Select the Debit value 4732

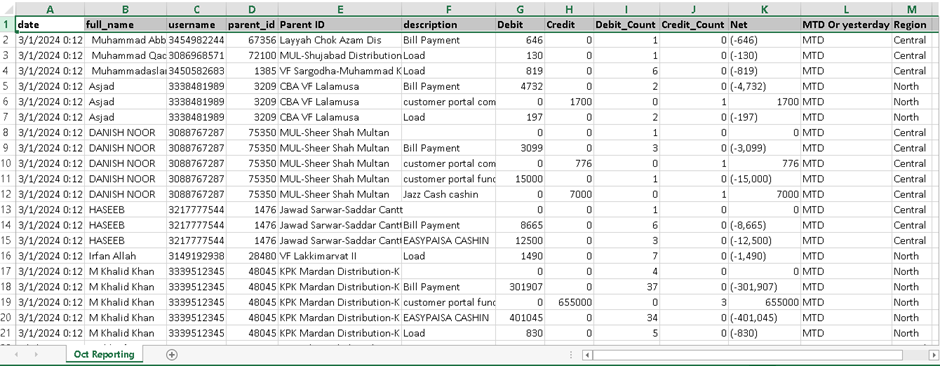click(520, 86)
